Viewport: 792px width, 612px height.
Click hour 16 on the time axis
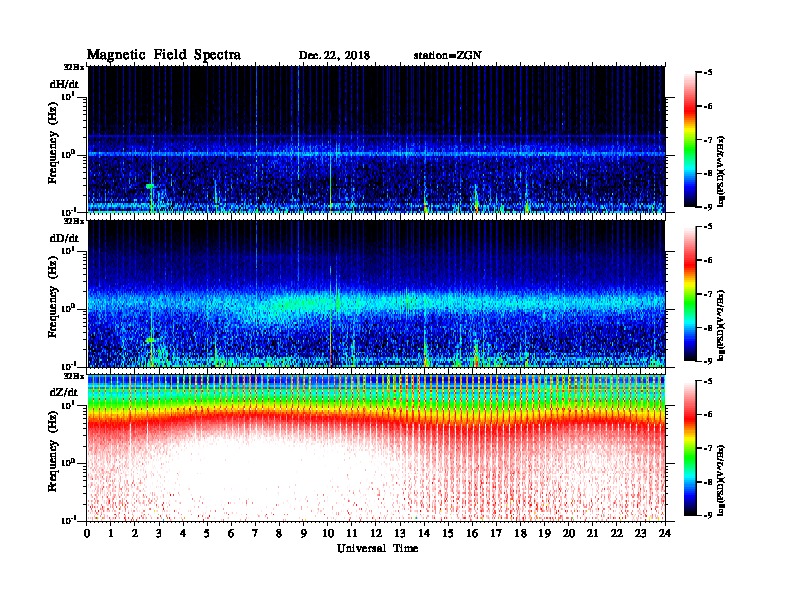point(472,534)
